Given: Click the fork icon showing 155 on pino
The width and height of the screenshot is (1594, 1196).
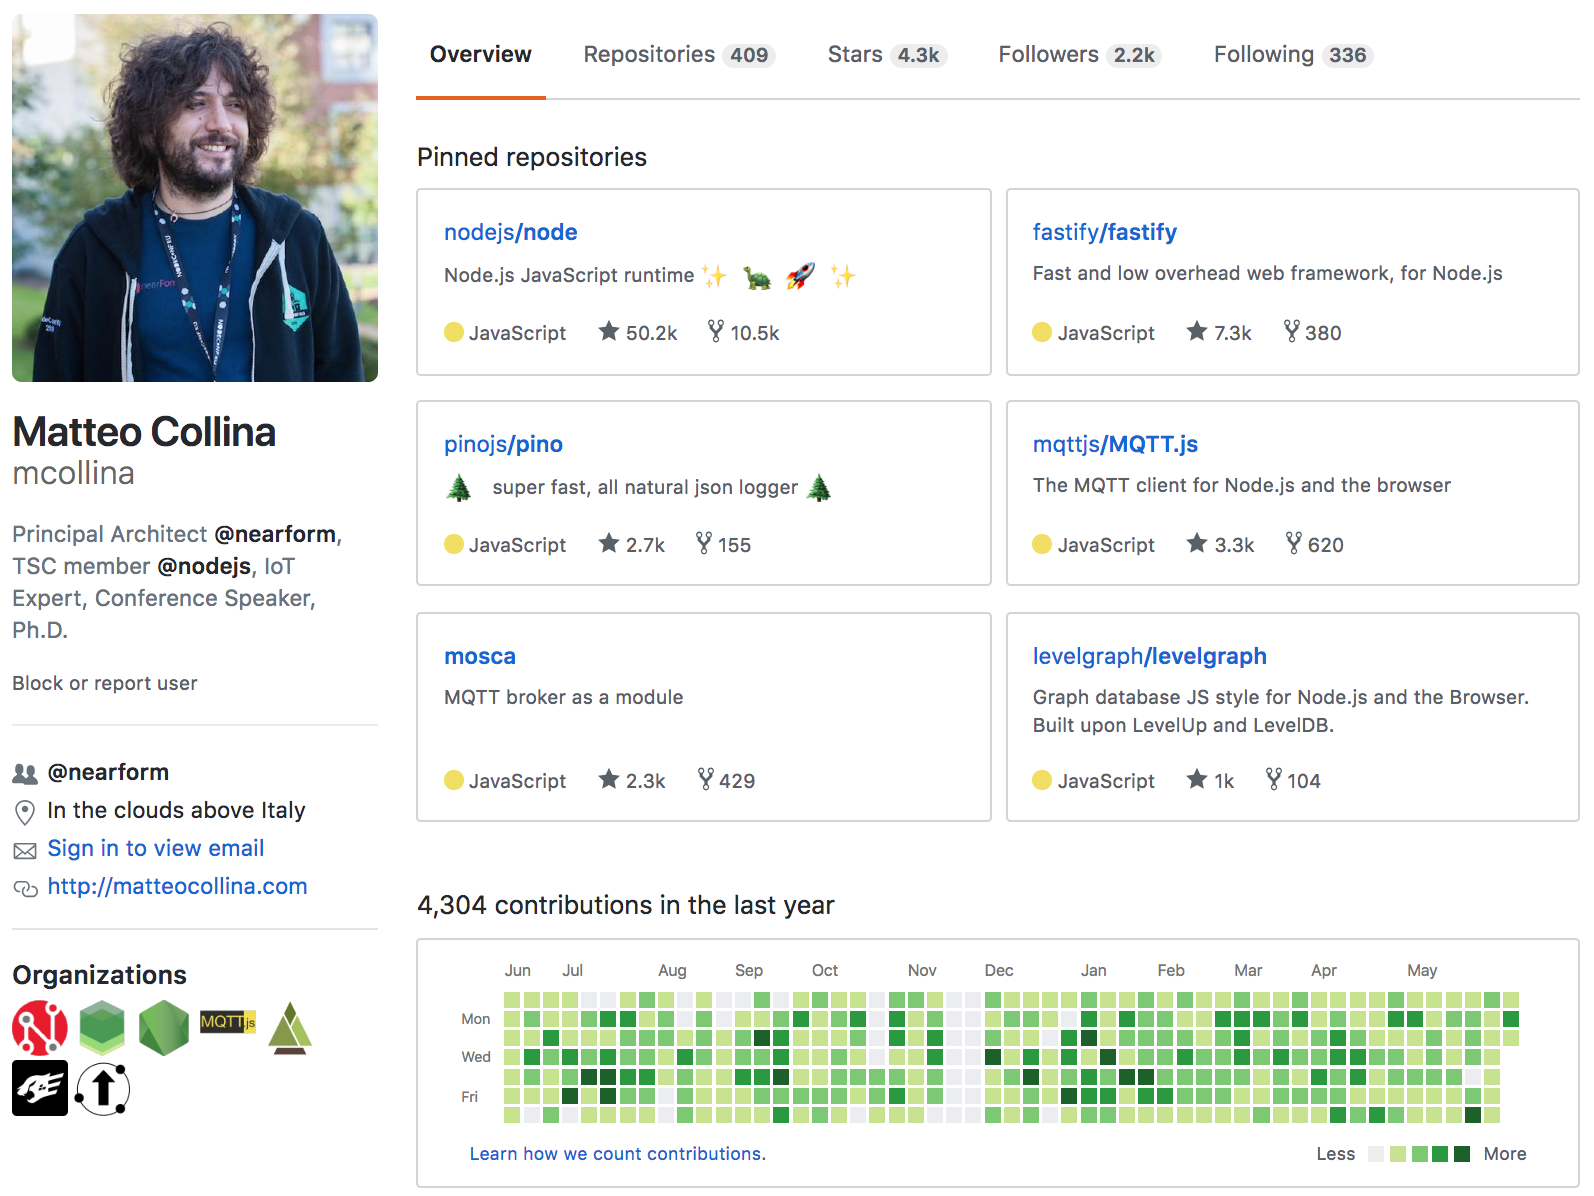Looking at the screenshot, I should pos(704,543).
